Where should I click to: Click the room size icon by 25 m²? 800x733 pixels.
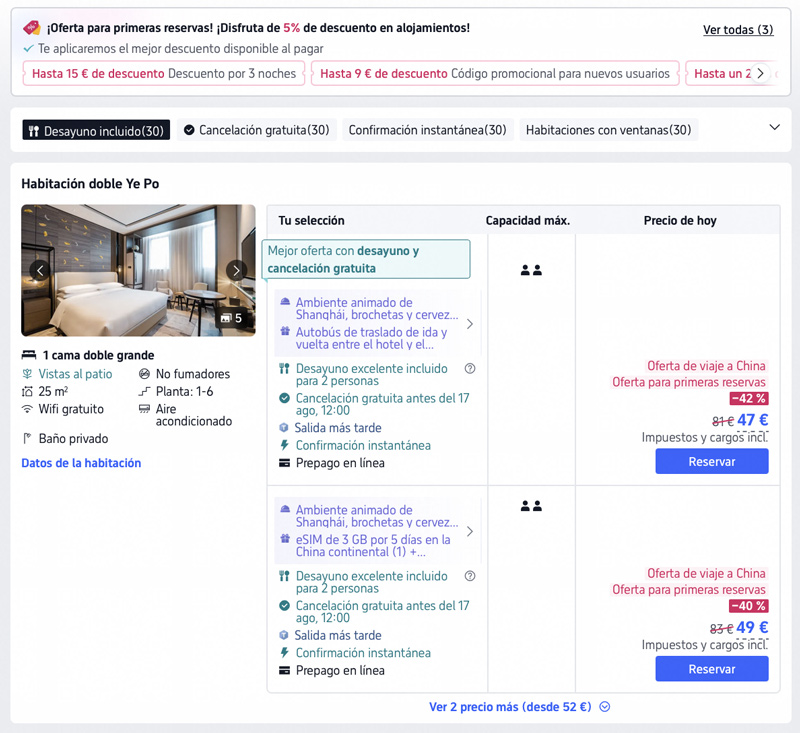(27, 392)
